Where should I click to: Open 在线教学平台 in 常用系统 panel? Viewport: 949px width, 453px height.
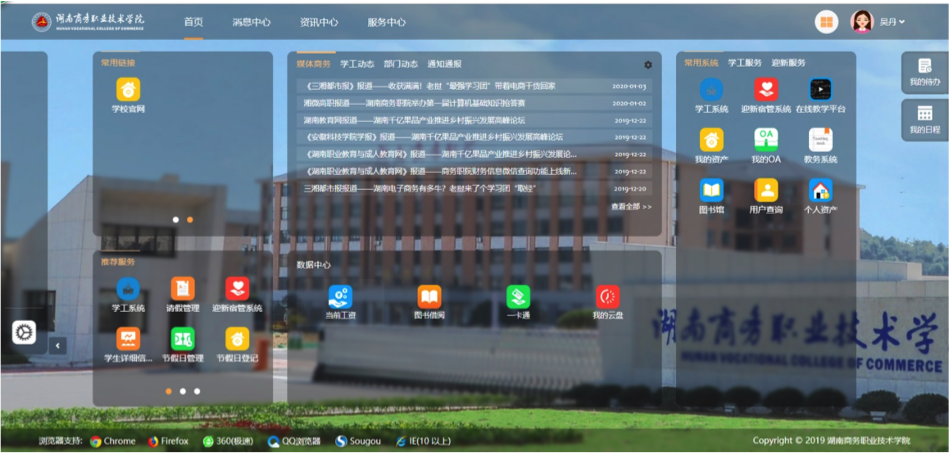pos(820,90)
